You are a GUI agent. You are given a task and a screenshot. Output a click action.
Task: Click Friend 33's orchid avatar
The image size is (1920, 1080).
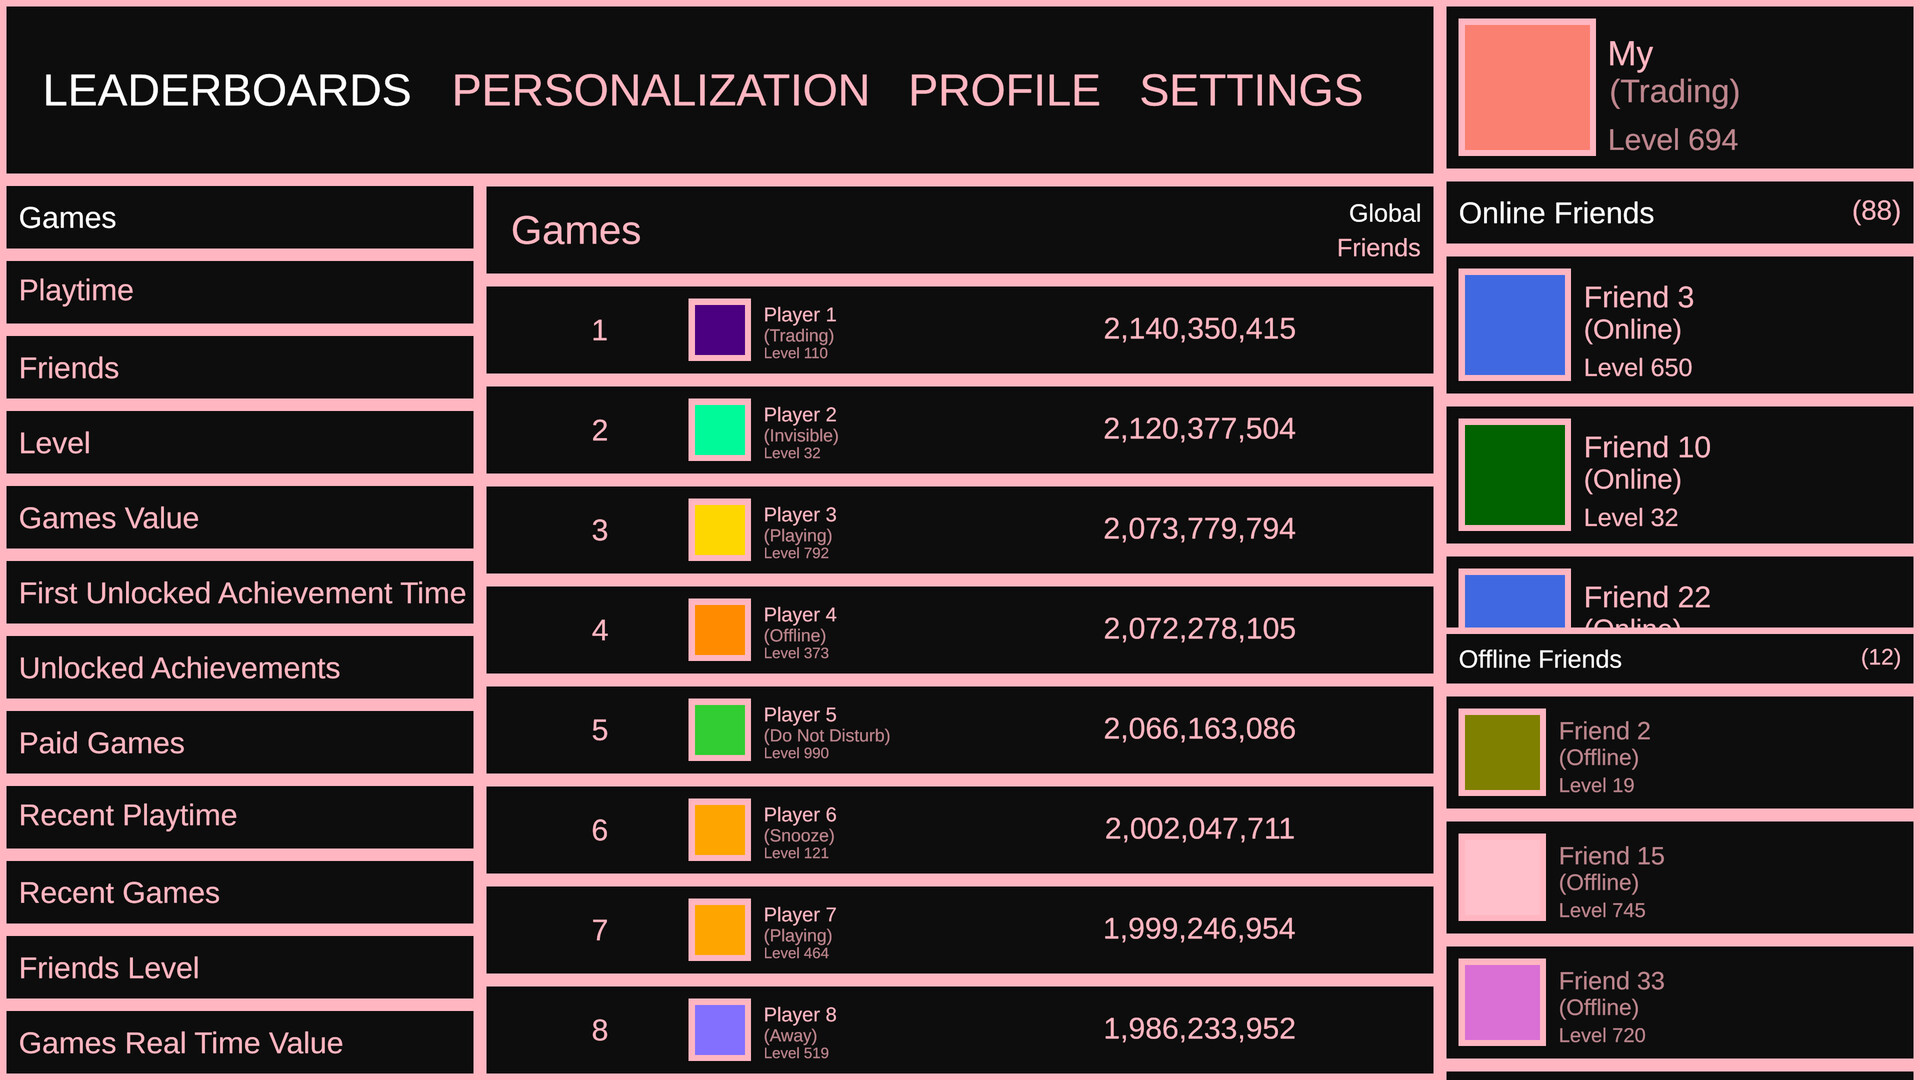coord(1502,1002)
